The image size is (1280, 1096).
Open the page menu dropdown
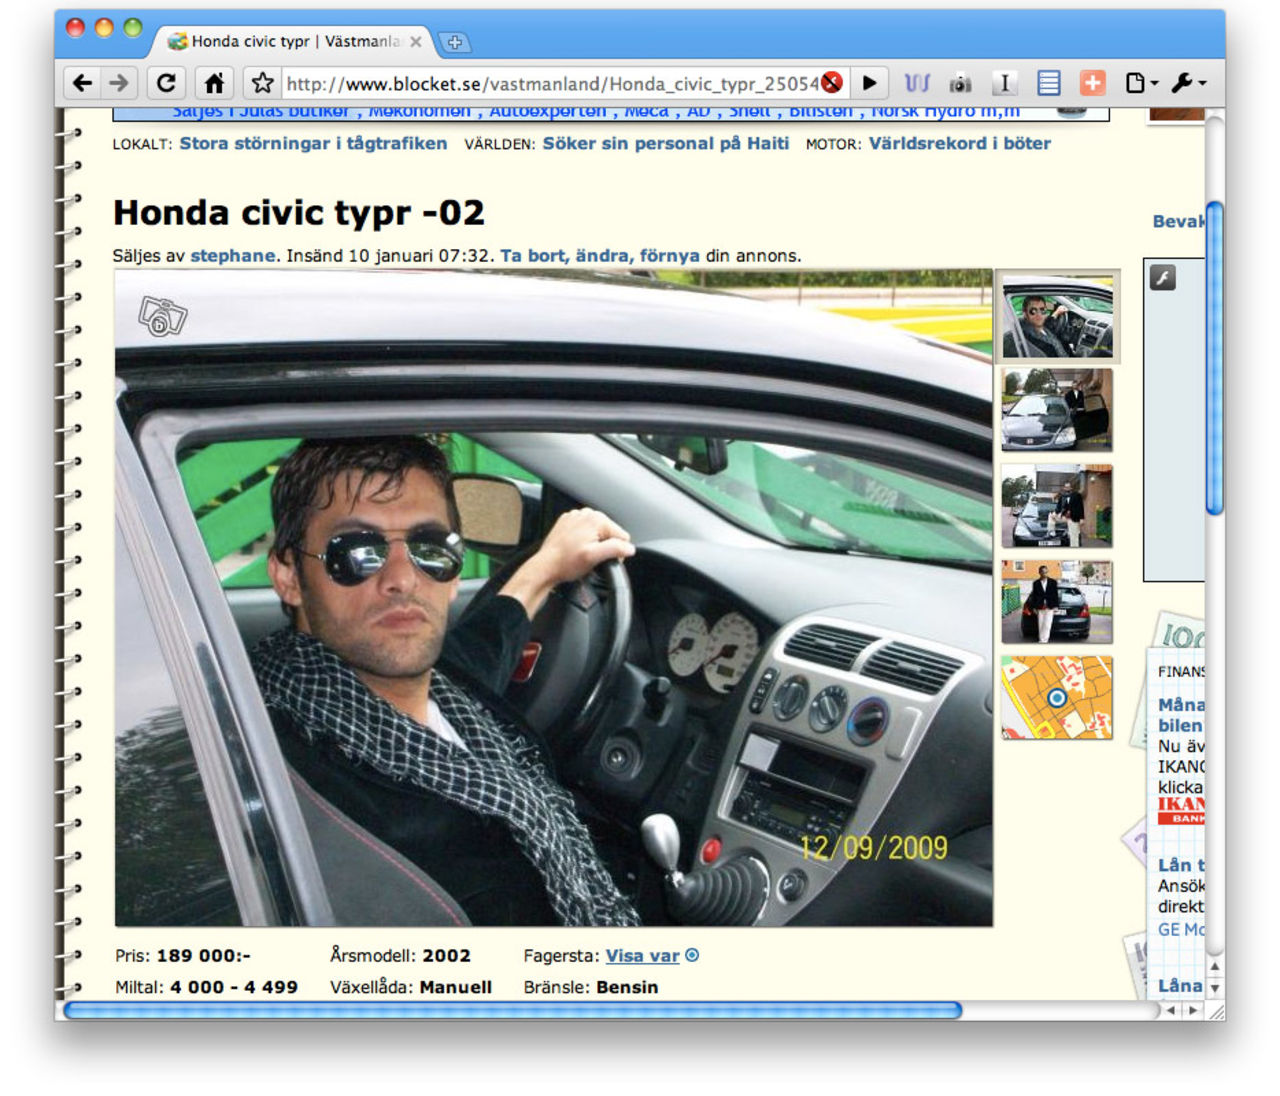pyautogui.click(x=1140, y=83)
